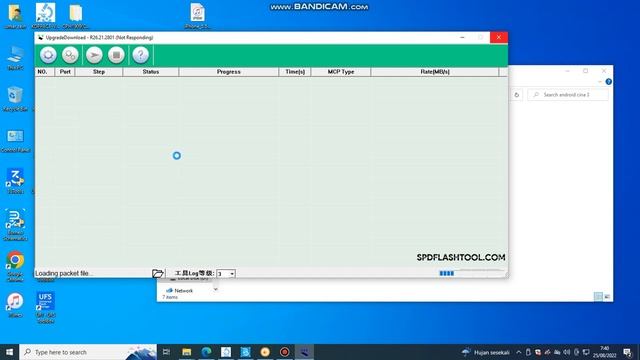This screenshot has height=360, width=640.
Task: Click the Port column header
Action: pos(65,72)
